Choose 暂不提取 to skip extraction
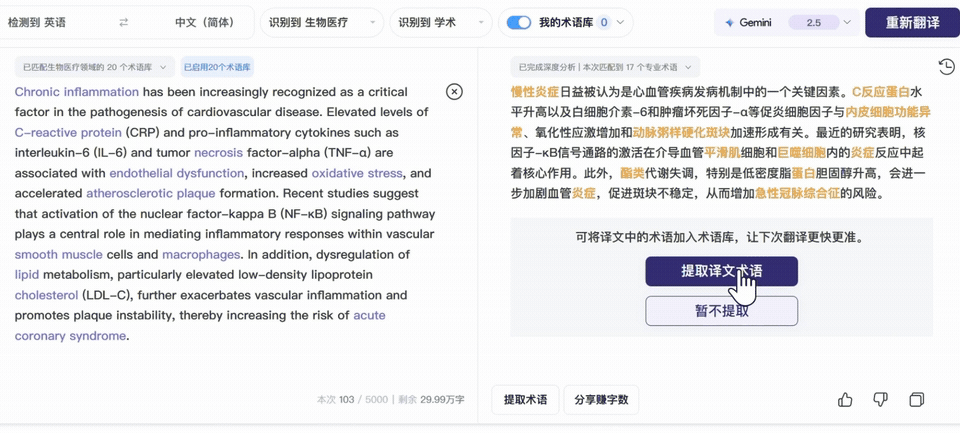960x433 pixels. click(721, 311)
